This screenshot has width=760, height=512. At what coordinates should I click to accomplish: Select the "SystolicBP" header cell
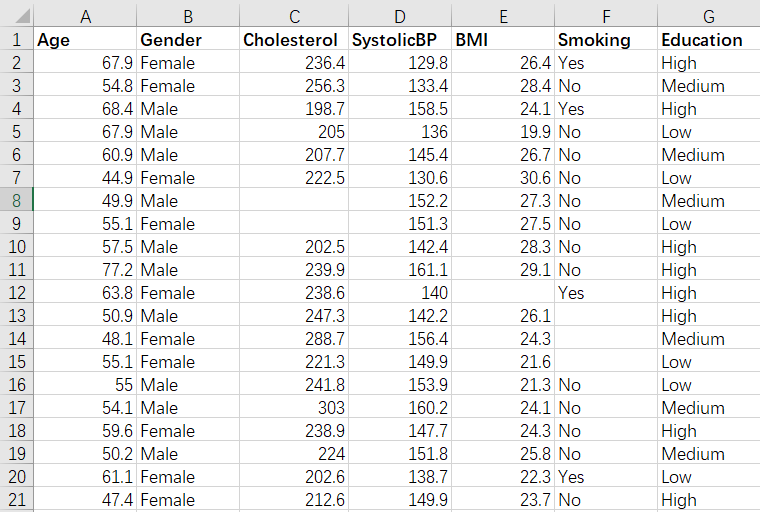click(400, 40)
